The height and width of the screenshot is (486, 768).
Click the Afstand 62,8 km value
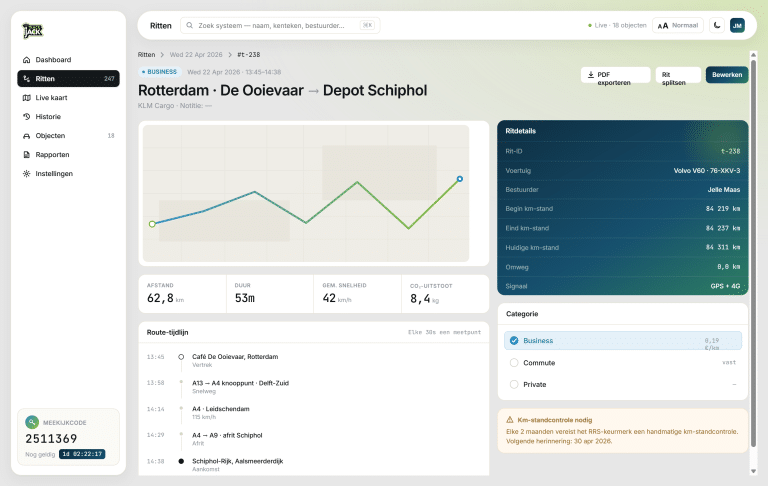(x=165, y=298)
